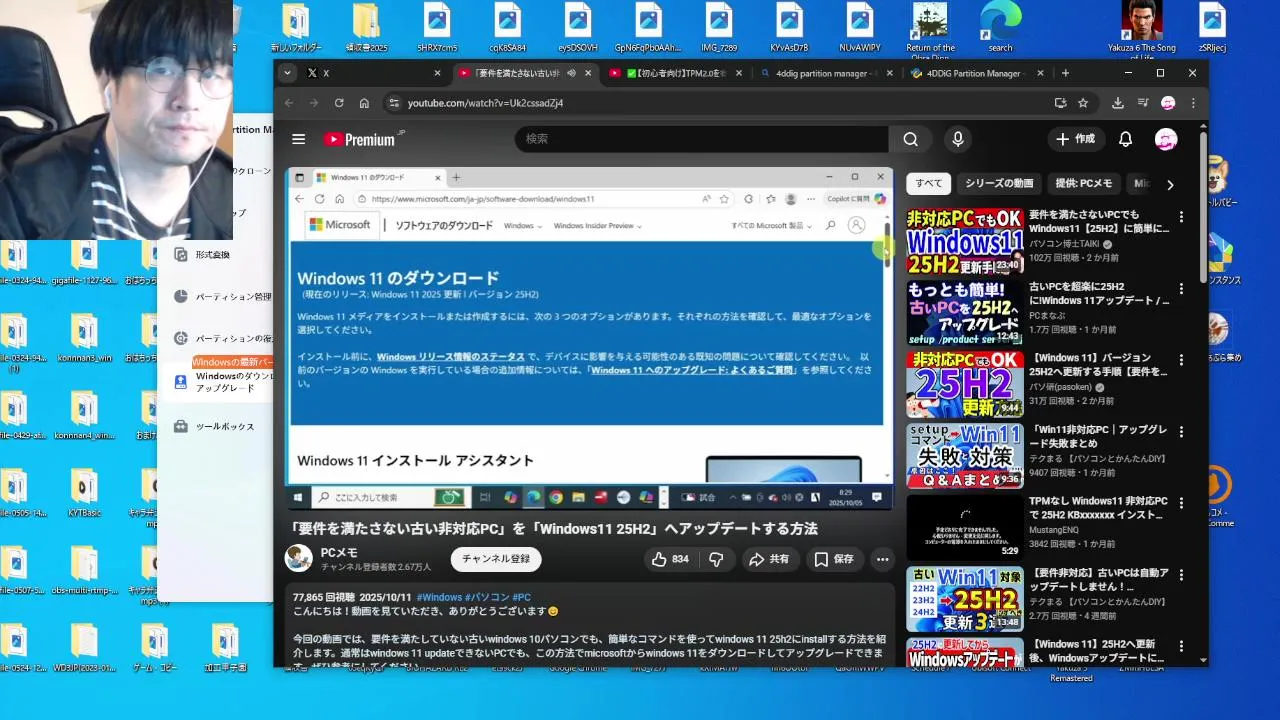
Task: Click the 作成 create button
Action: click(1076, 139)
